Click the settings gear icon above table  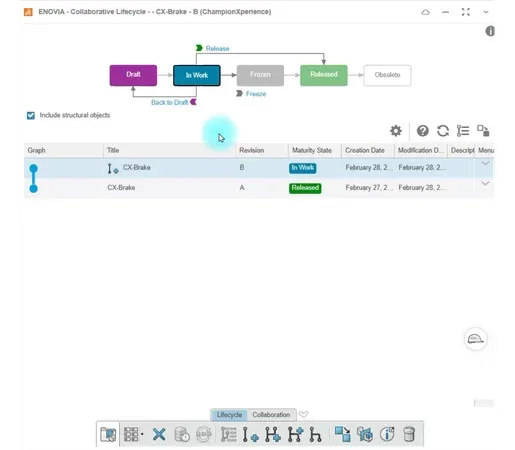click(396, 131)
